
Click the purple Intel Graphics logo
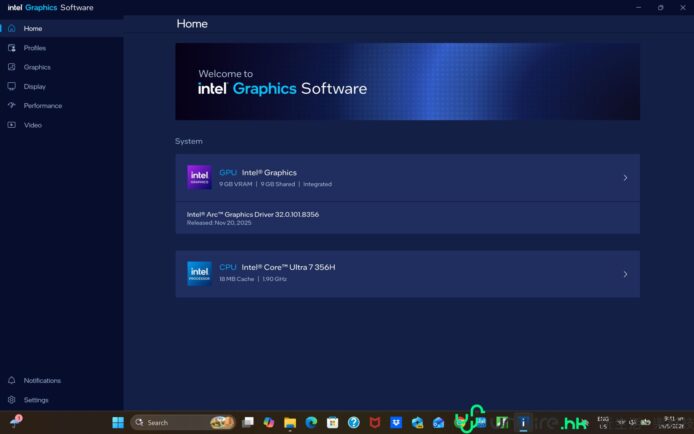pyautogui.click(x=199, y=177)
